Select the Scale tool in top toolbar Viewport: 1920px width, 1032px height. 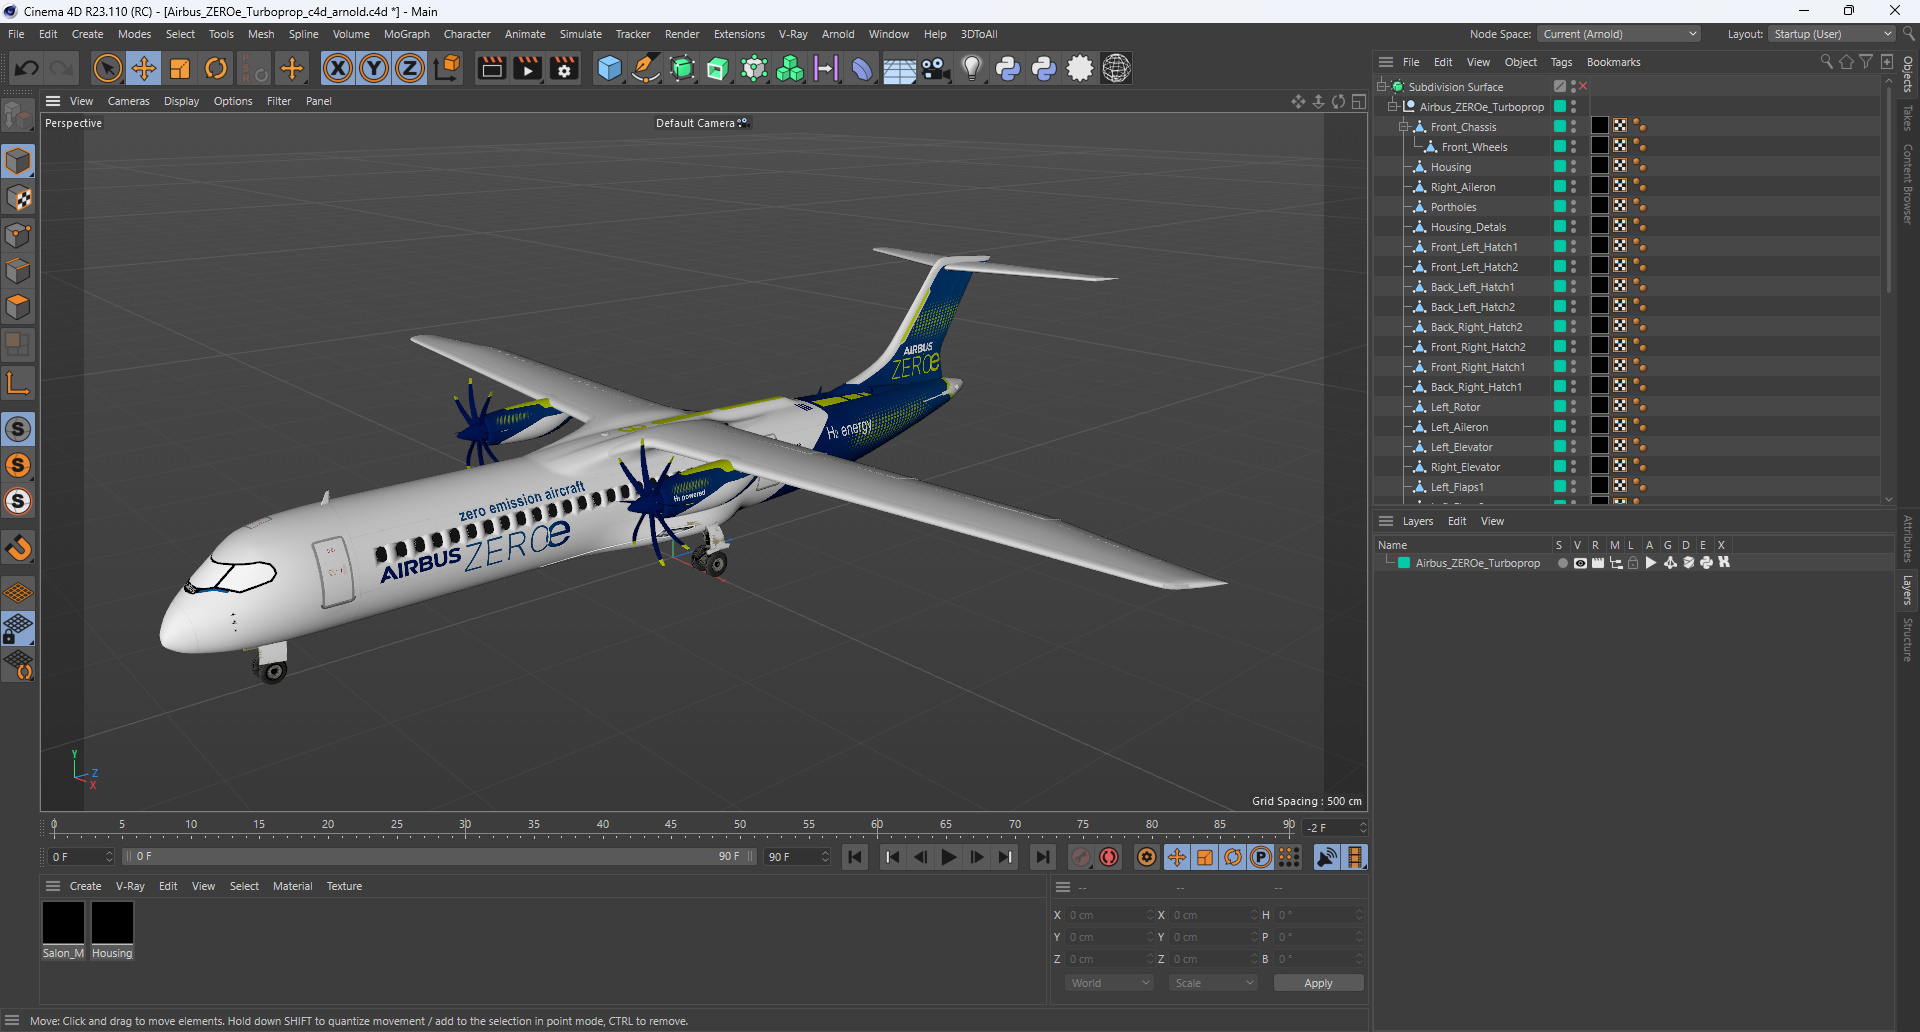click(180, 68)
